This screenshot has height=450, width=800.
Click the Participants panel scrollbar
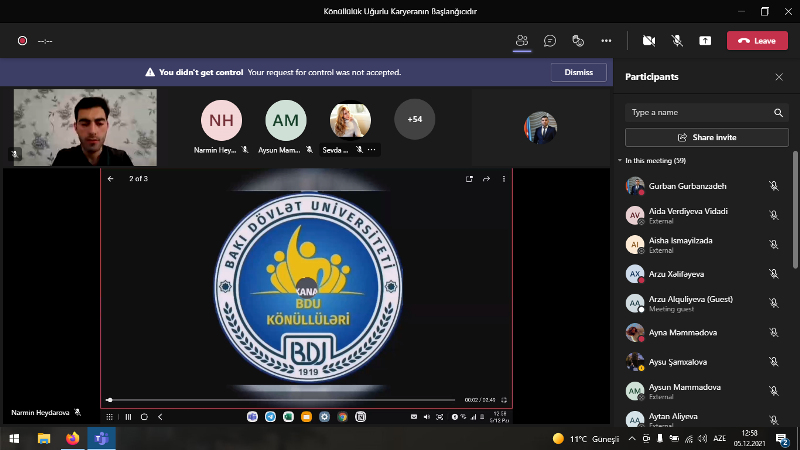pyautogui.click(x=795, y=209)
